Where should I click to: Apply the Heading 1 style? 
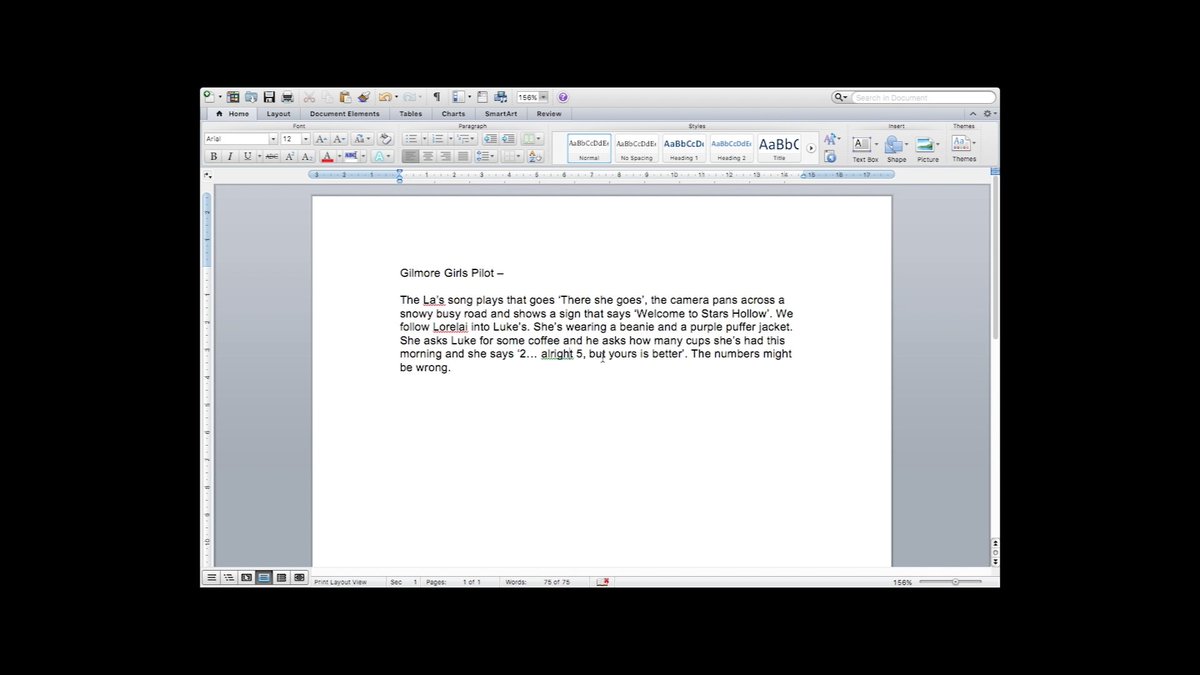click(684, 148)
